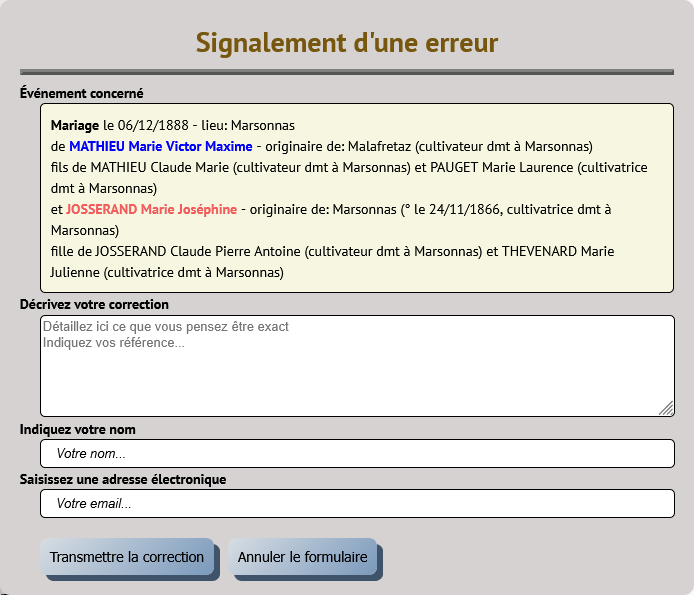Click the Transmettre la correction button
Screen dimensions: 694x595
pos(127,557)
